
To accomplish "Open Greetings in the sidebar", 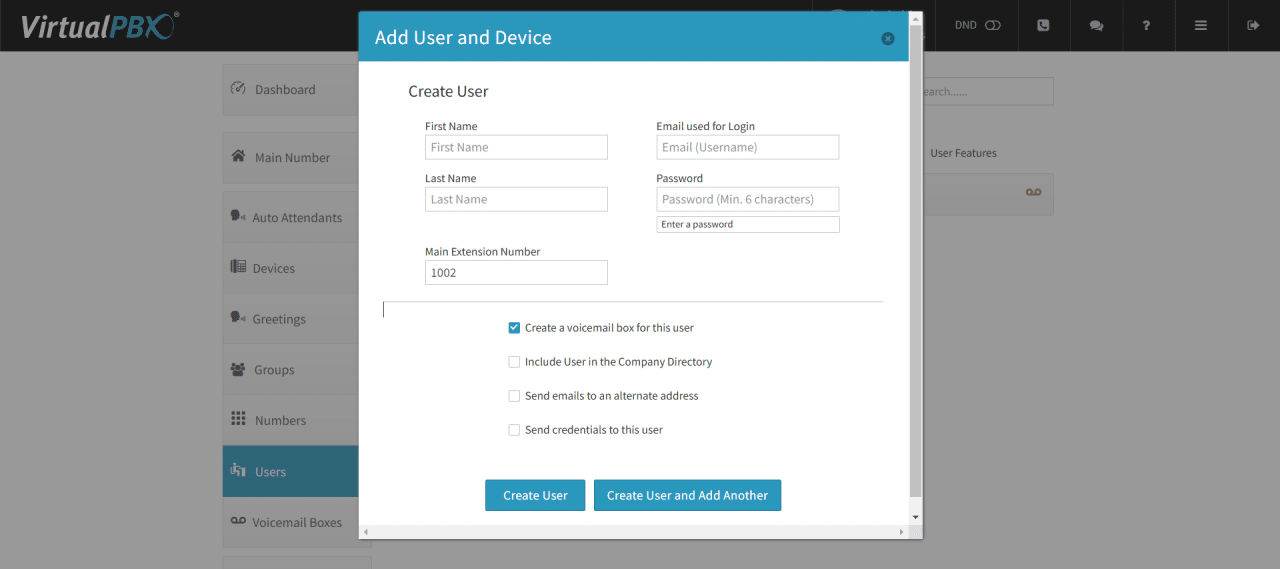I will (x=290, y=319).
